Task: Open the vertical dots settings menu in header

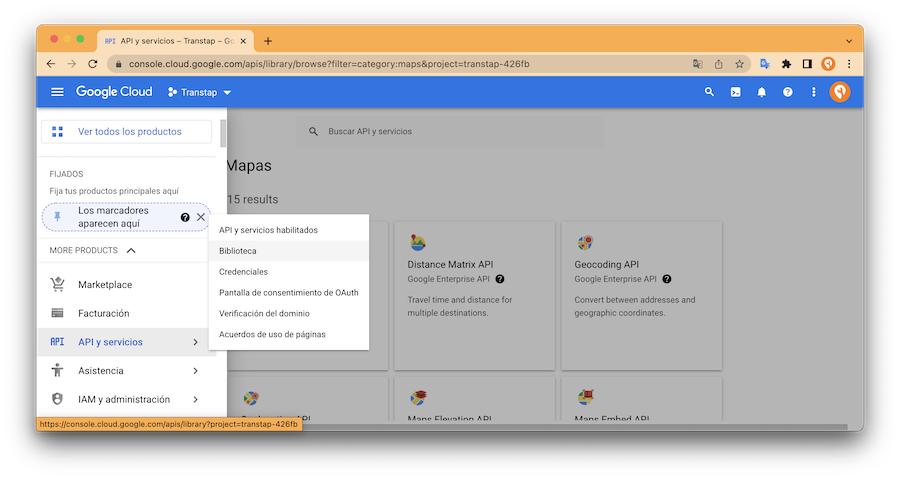Action: click(813, 92)
